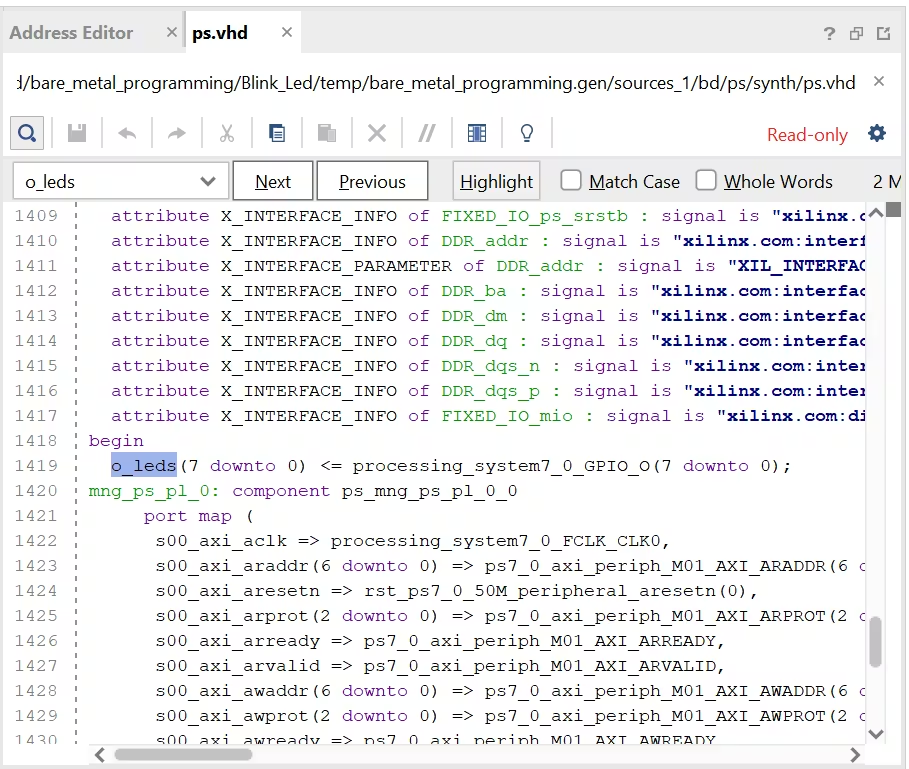The height and width of the screenshot is (769, 909).
Task: Click the toggle line comments icon
Action: click(x=427, y=134)
